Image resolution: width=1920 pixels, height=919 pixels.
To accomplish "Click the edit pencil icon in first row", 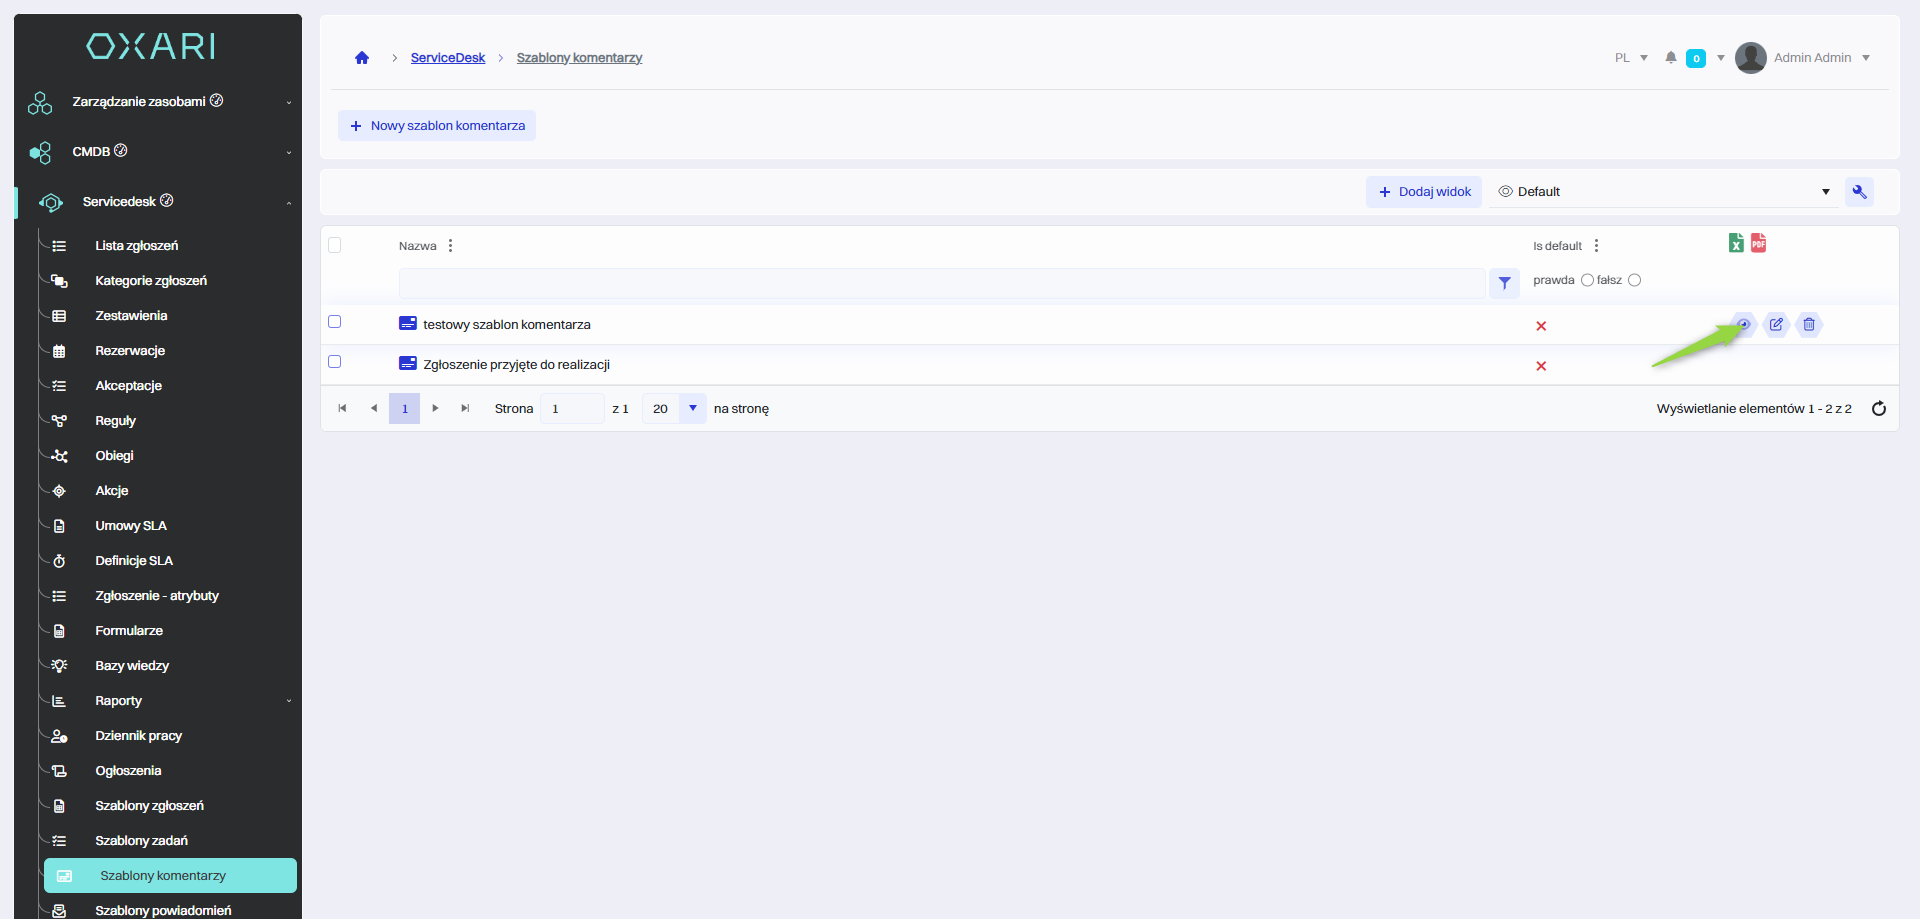I will point(1776,324).
